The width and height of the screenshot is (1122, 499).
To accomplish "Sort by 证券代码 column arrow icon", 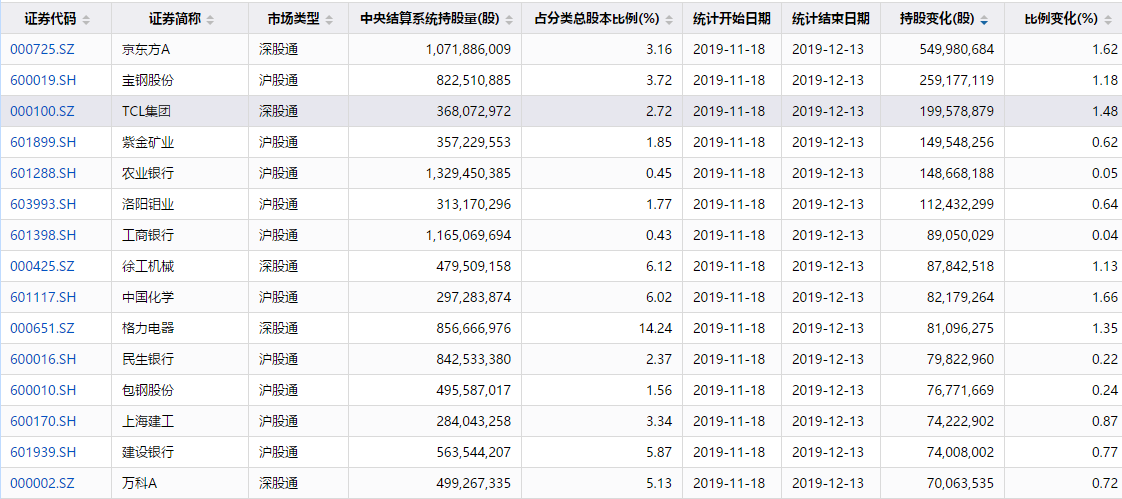I will [87, 20].
